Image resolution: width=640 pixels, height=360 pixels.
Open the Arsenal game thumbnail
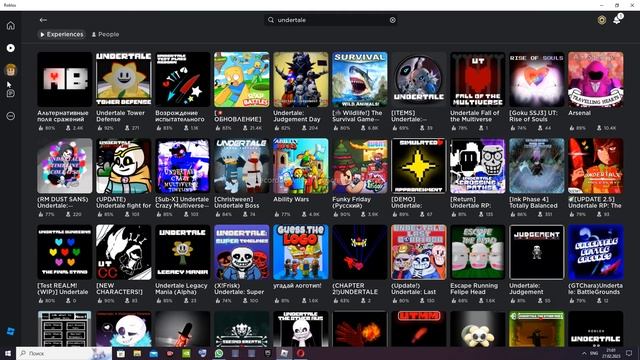[x=596, y=79]
